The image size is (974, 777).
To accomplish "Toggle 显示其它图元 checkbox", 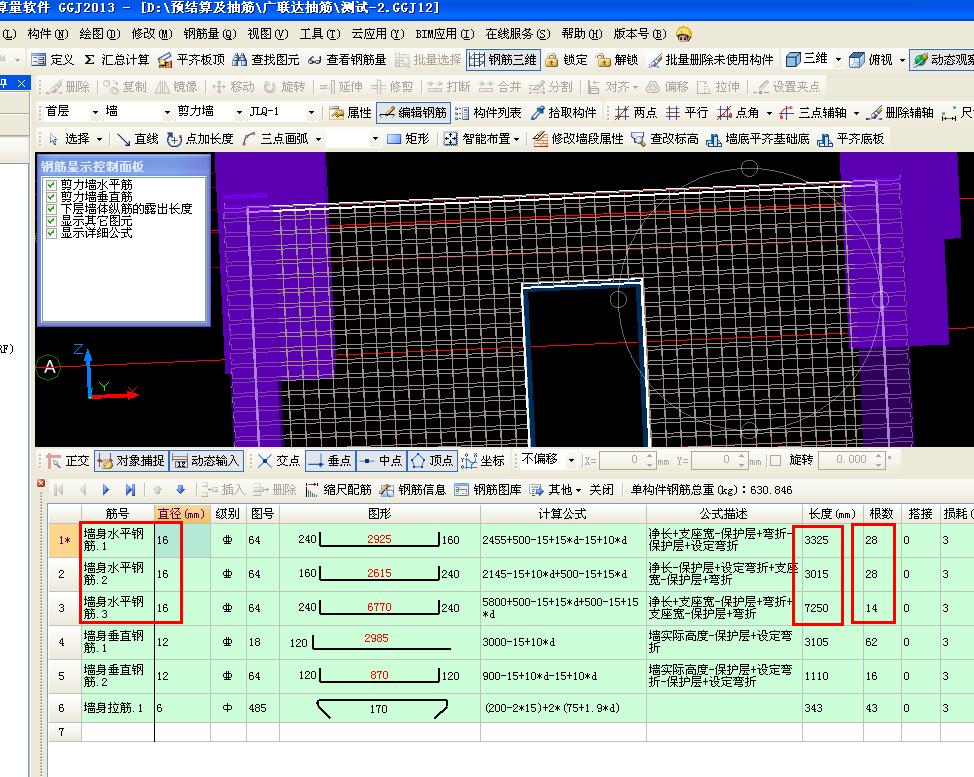I will pyautogui.click(x=51, y=221).
